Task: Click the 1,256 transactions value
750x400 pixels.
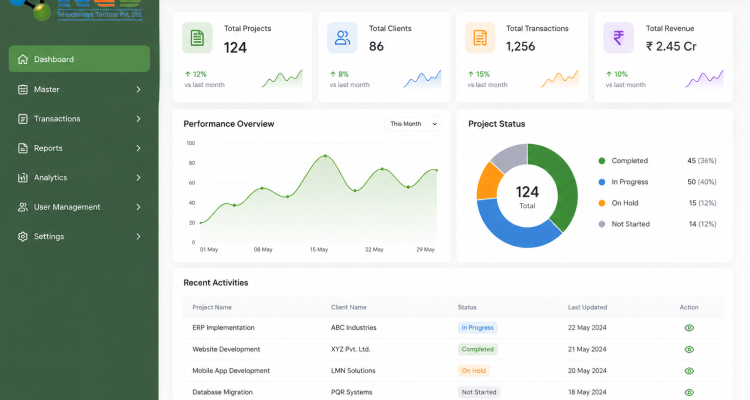Action: (x=520, y=46)
